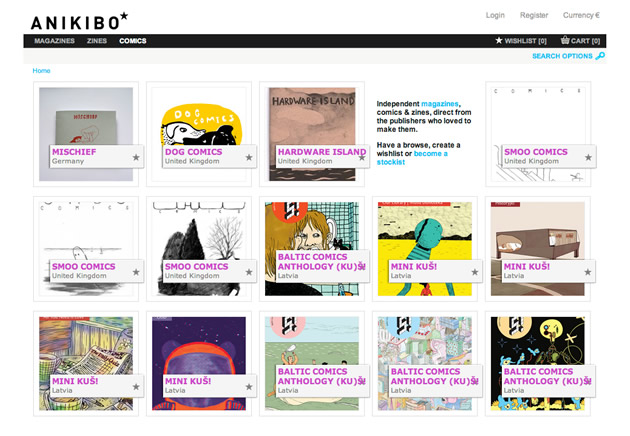Star the Smoo Comics black trees card
The width and height of the screenshot is (630, 436).
[249, 272]
